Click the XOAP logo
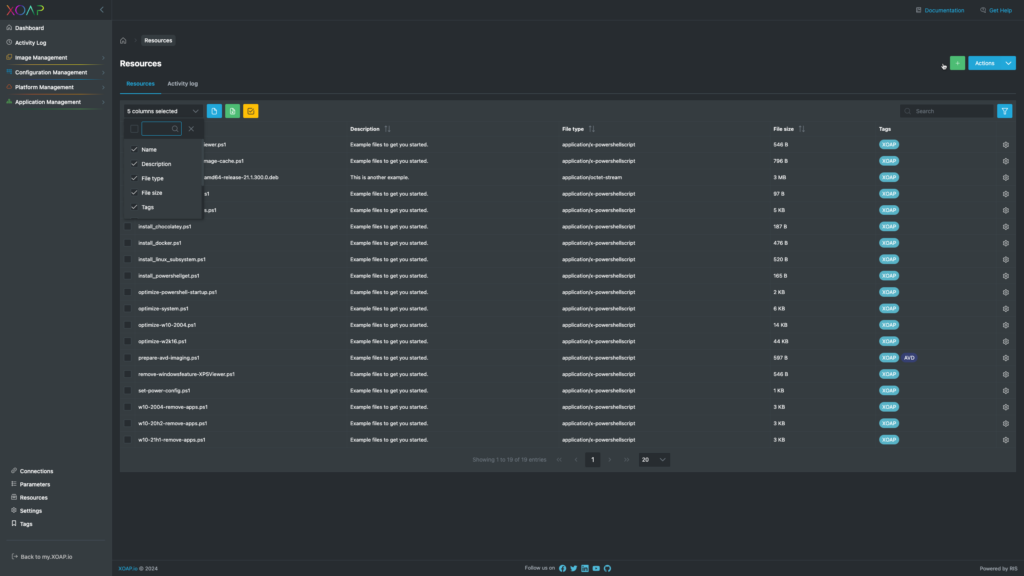This screenshot has height=576, width=1024. click(x=25, y=10)
